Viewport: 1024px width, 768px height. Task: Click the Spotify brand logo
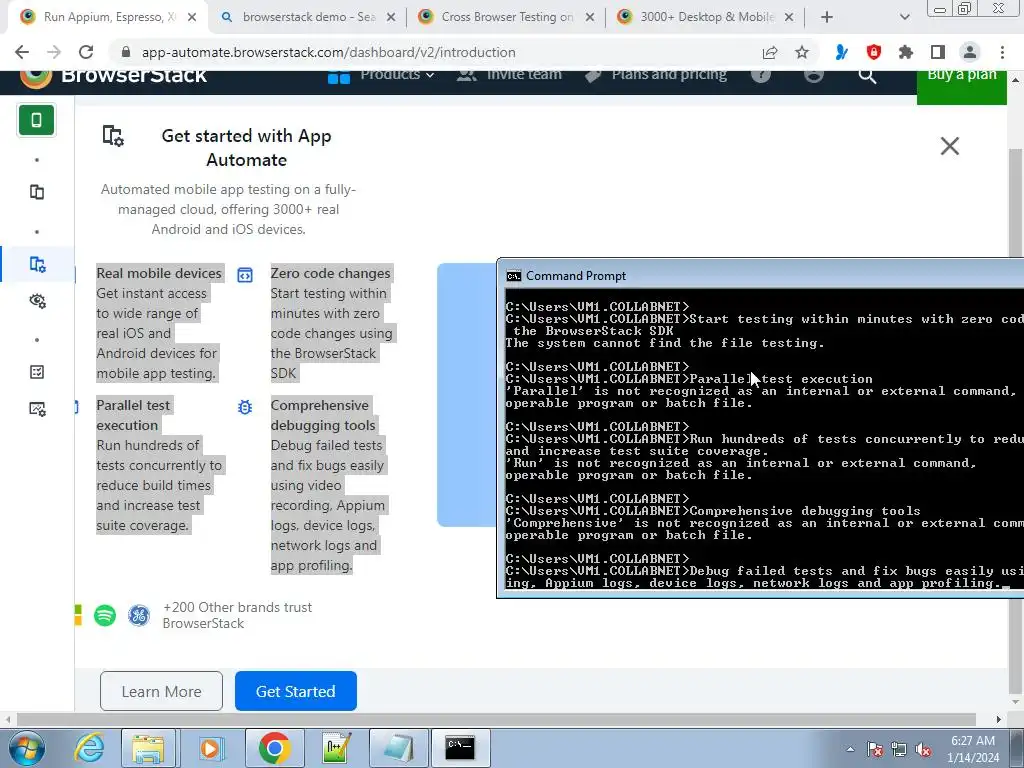pos(105,615)
